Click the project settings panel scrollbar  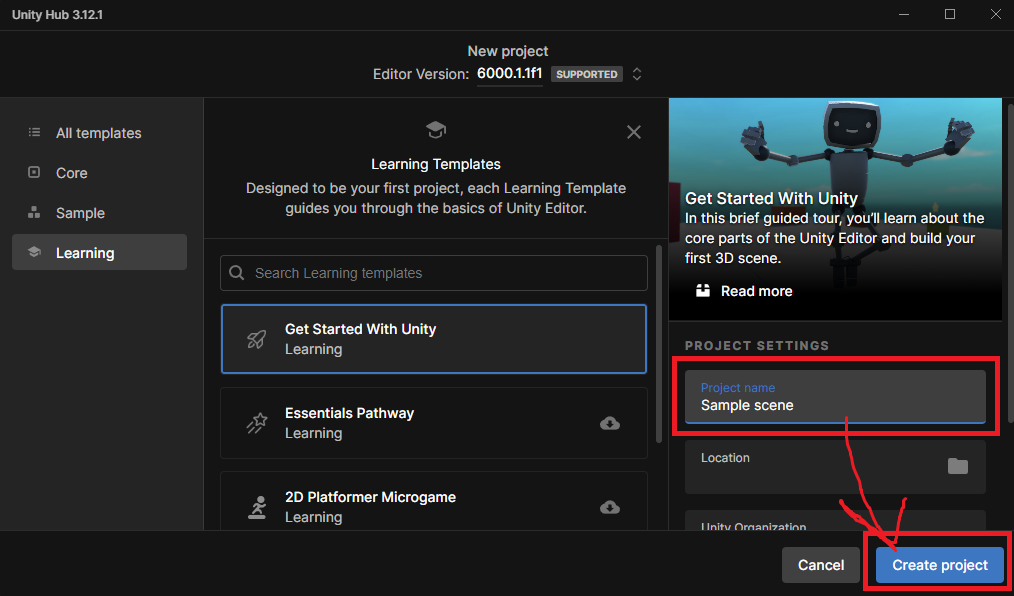click(1010, 262)
